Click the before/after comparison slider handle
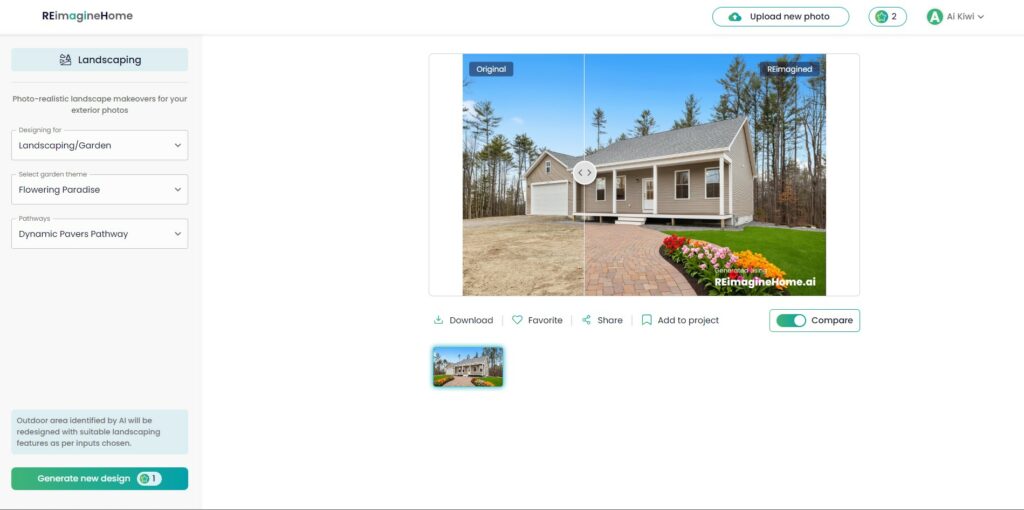 584,173
